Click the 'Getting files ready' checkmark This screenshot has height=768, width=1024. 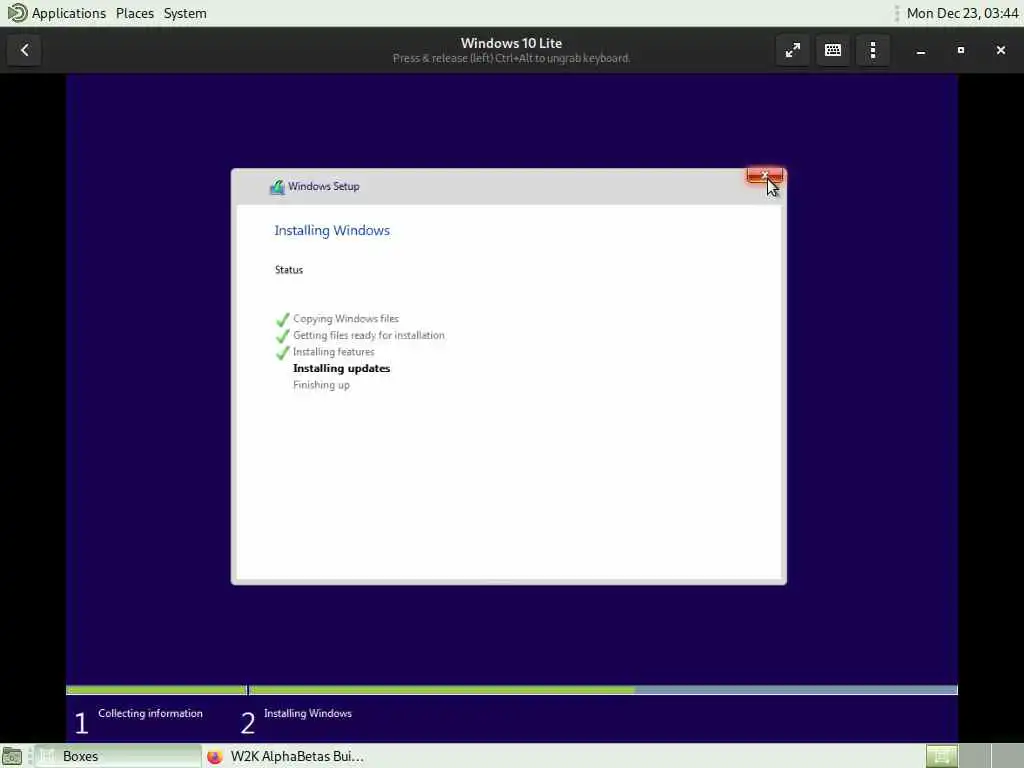(283, 336)
